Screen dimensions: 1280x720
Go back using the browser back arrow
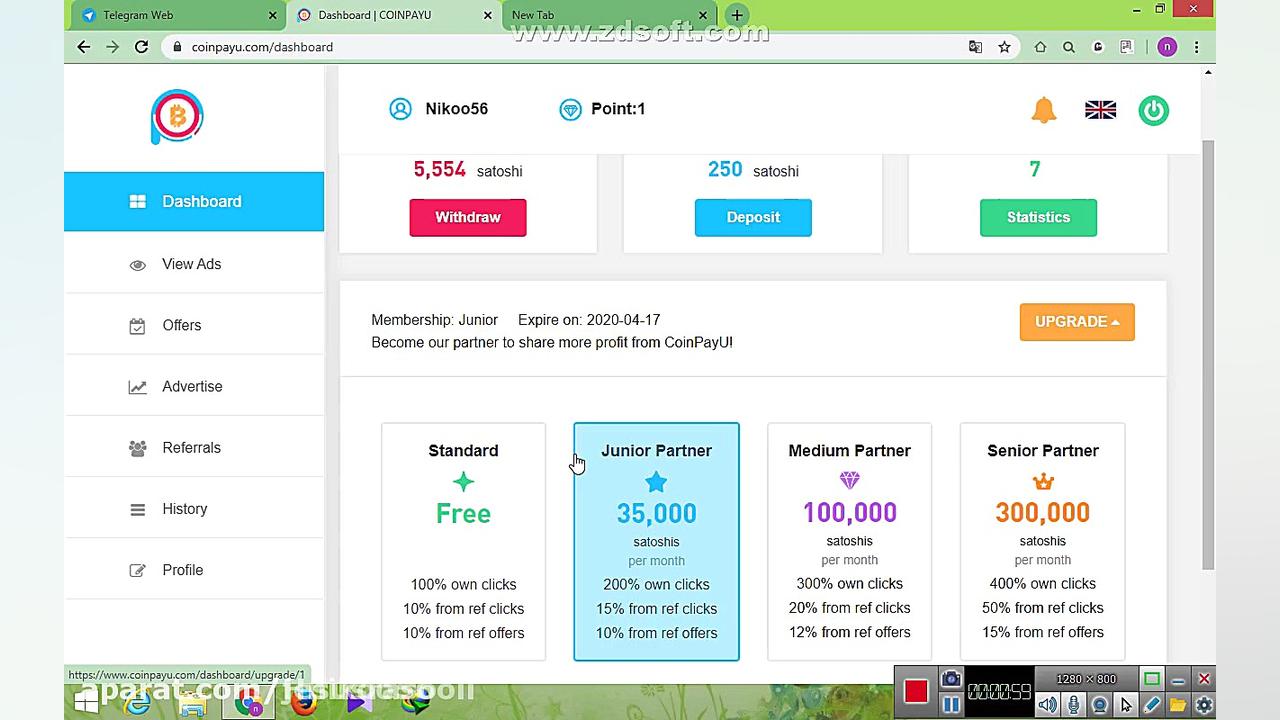click(84, 47)
